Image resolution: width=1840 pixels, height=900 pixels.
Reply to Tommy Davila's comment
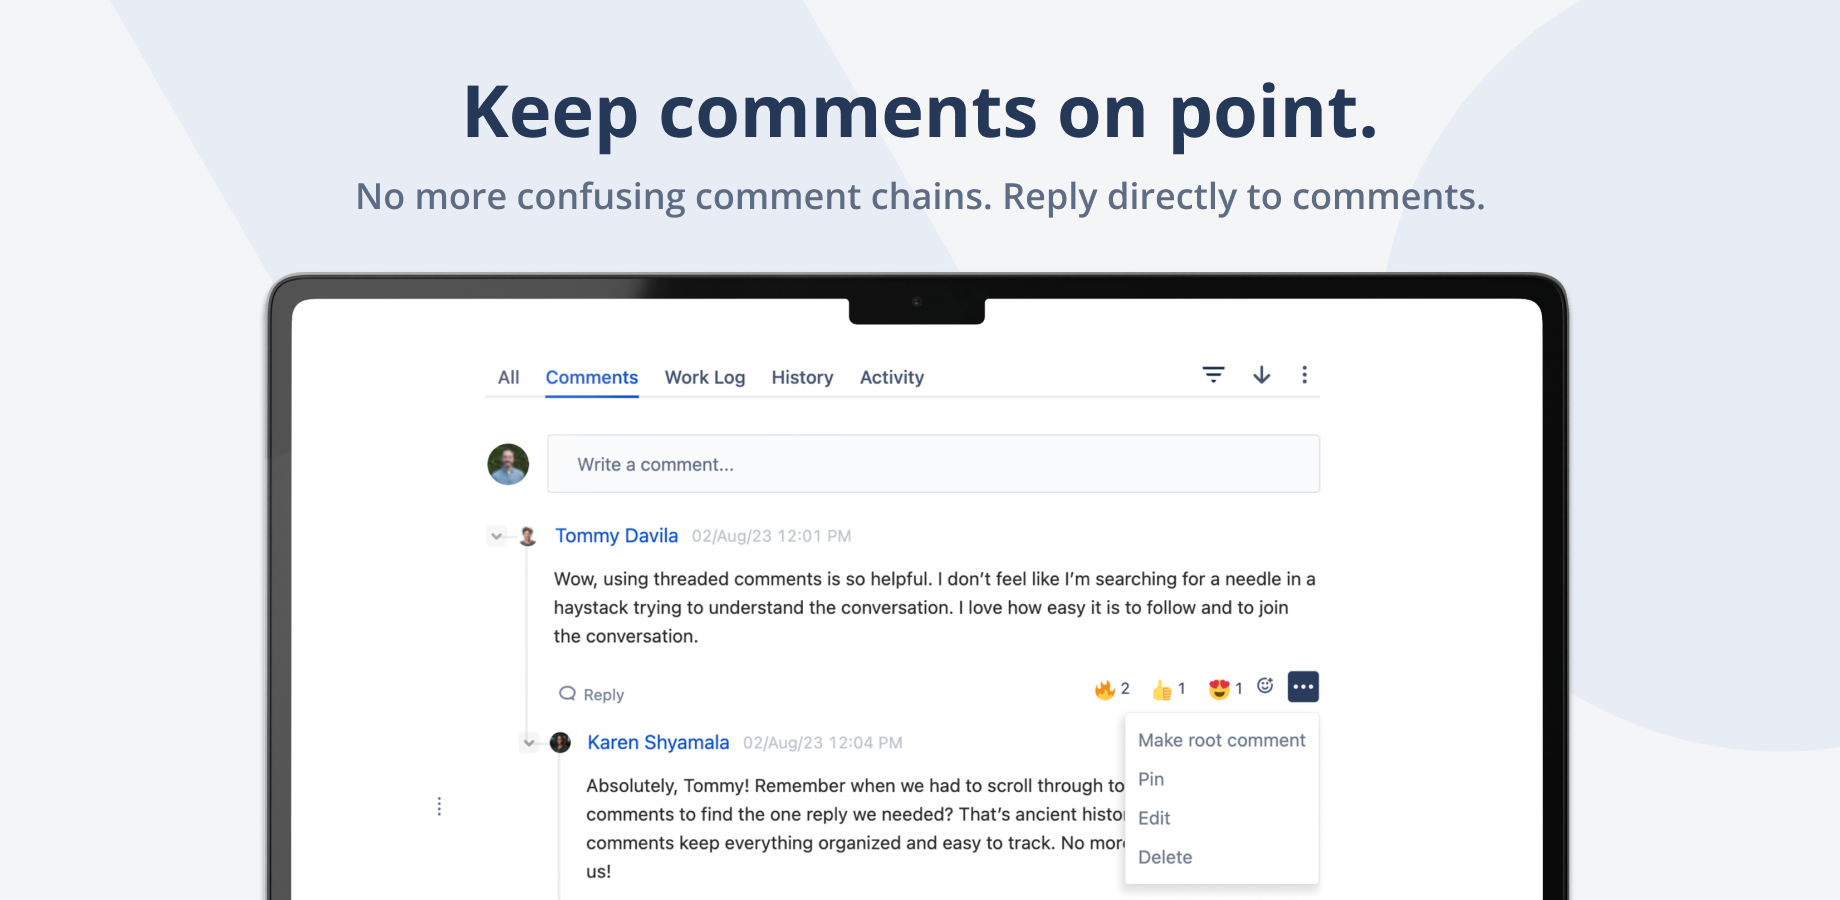tap(591, 694)
